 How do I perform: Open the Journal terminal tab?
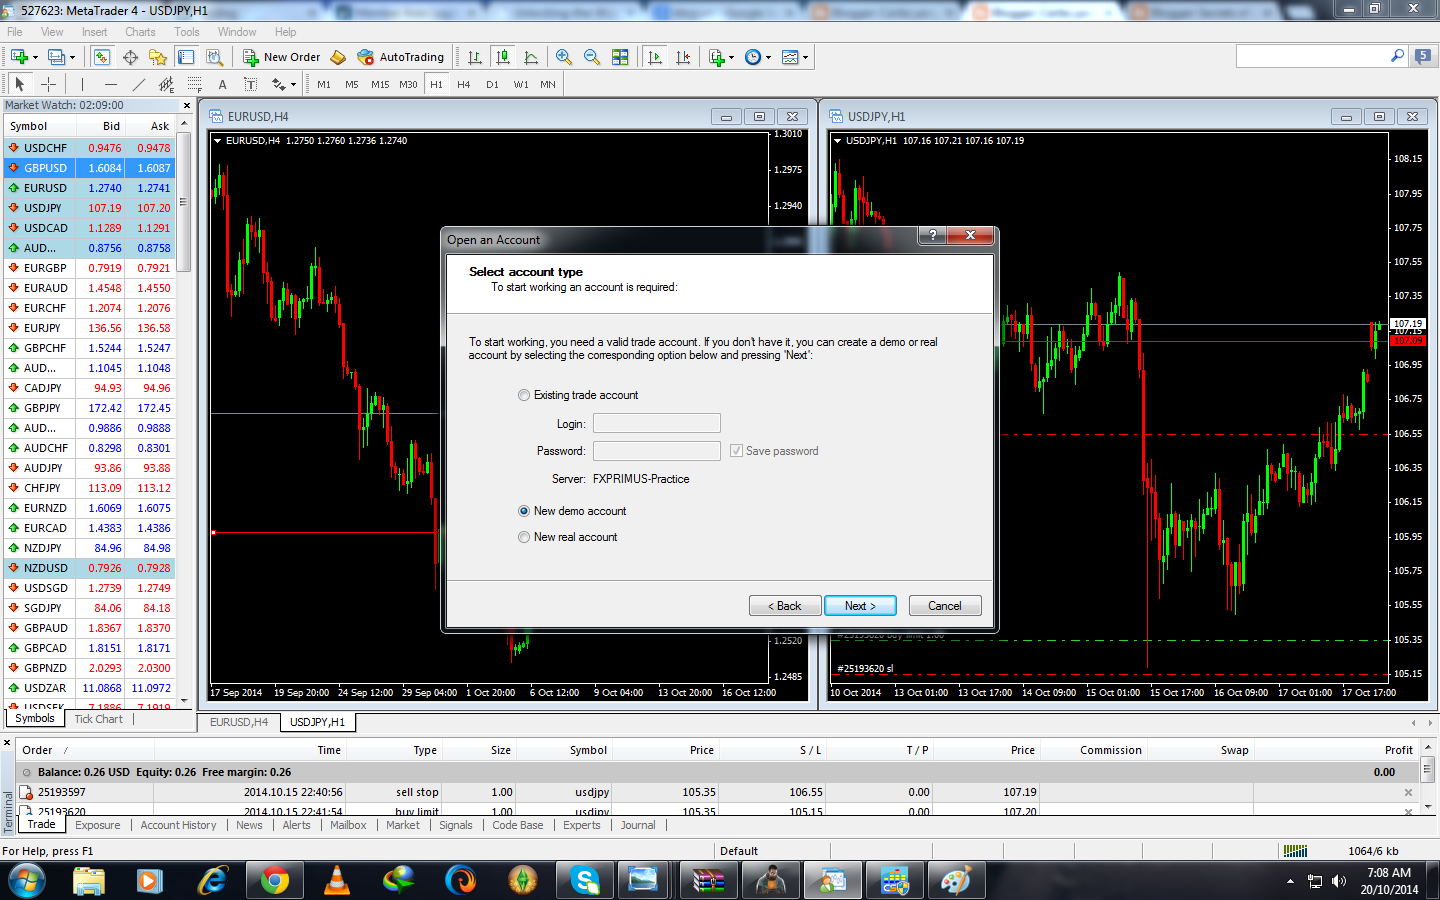coord(638,825)
